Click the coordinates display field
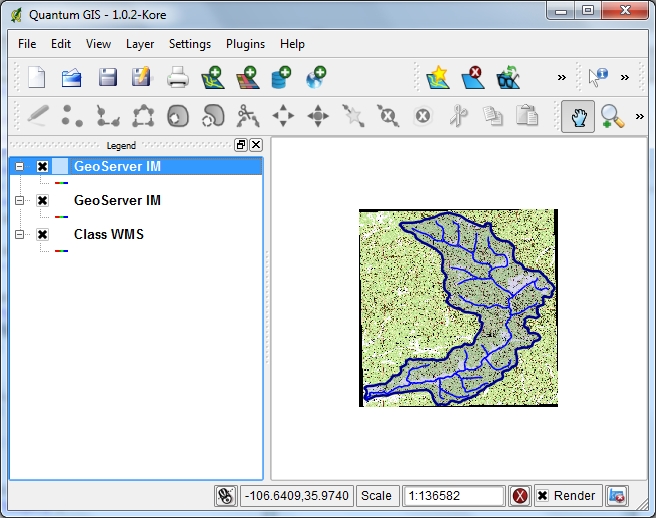656x518 pixels. 297,496
